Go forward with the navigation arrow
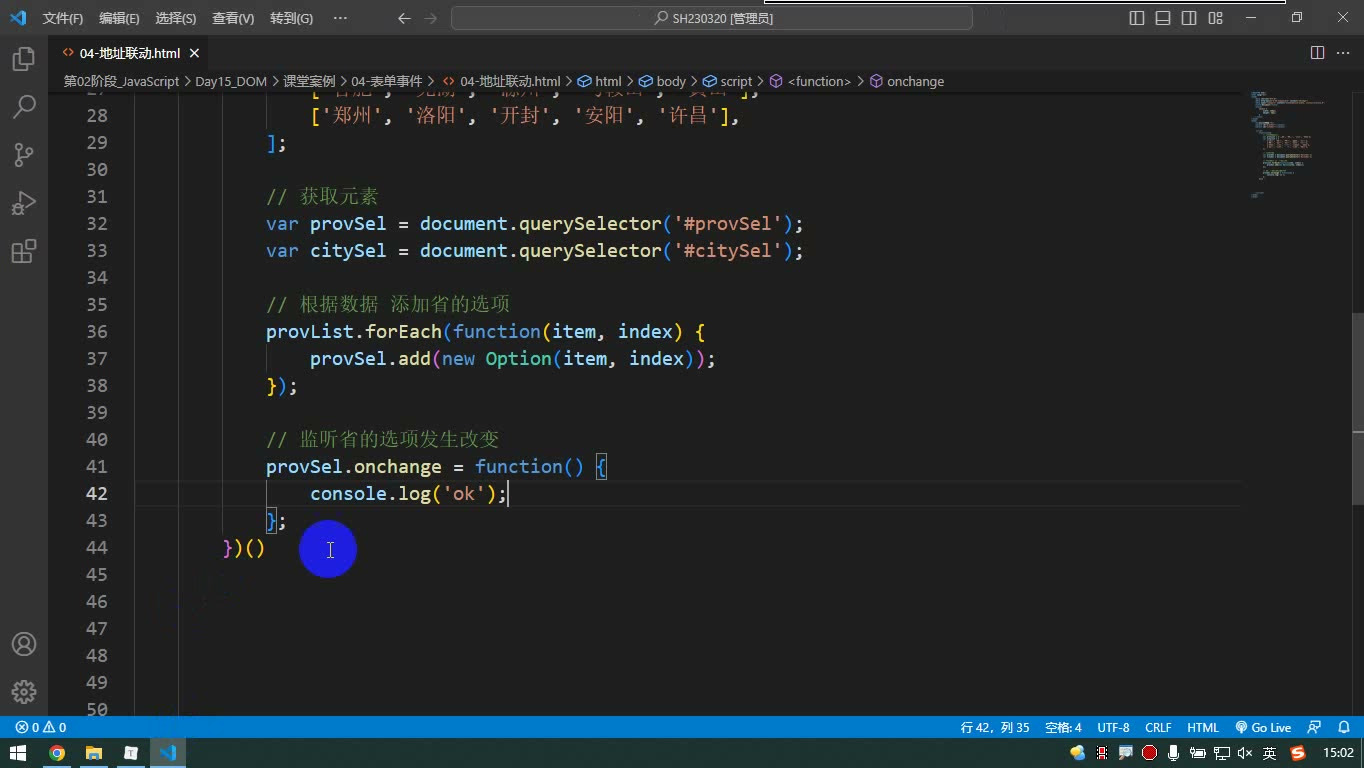The image size is (1364, 768). click(430, 18)
